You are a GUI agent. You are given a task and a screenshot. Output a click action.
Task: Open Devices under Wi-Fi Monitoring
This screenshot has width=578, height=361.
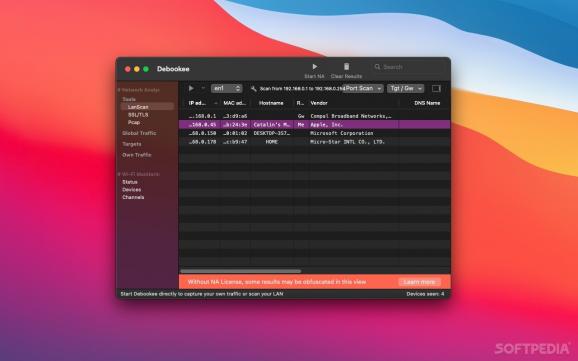click(x=132, y=190)
